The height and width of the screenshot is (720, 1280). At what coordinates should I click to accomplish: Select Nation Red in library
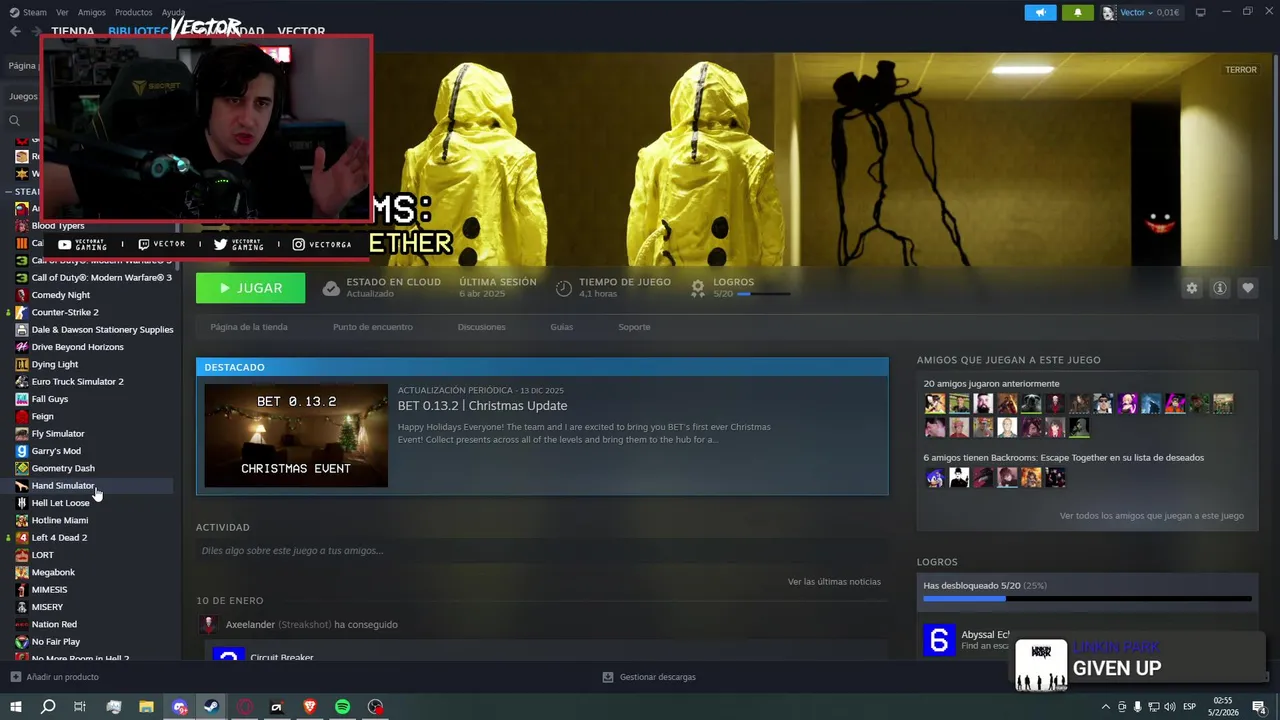88,625
